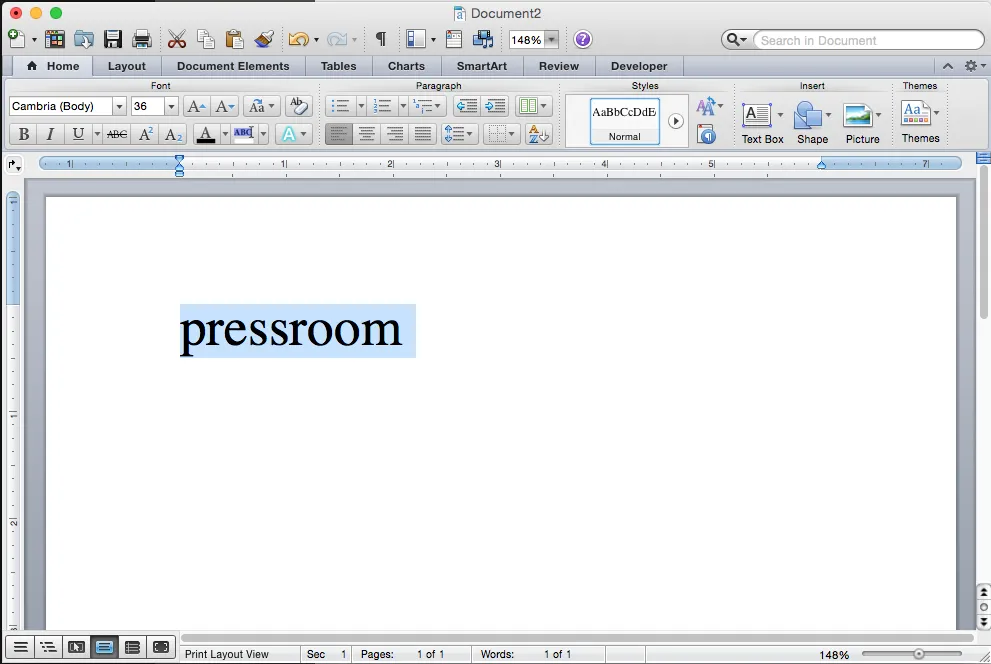Apply the Normal style from the gallery
The width and height of the screenshot is (991, 664).
coord(624,121)
